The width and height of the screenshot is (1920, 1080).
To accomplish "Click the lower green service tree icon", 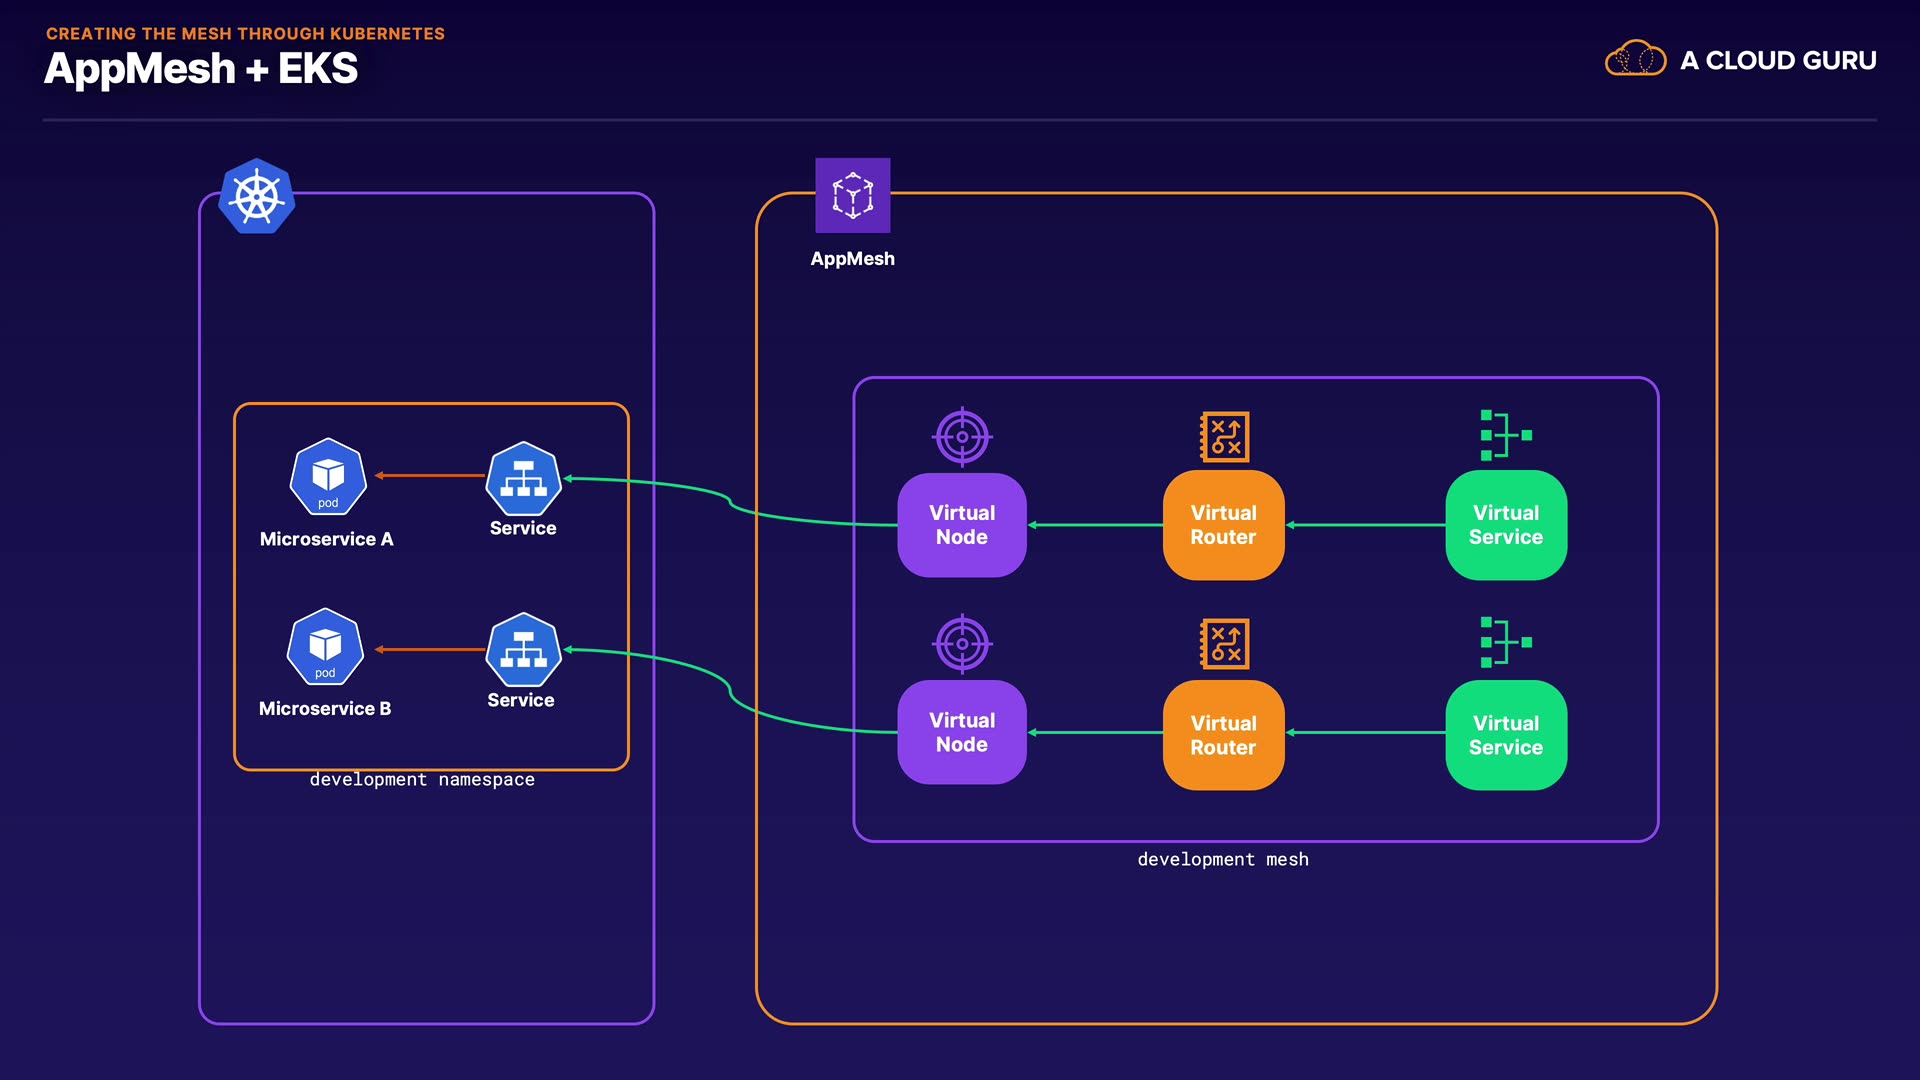I will tap(1505, 642).
